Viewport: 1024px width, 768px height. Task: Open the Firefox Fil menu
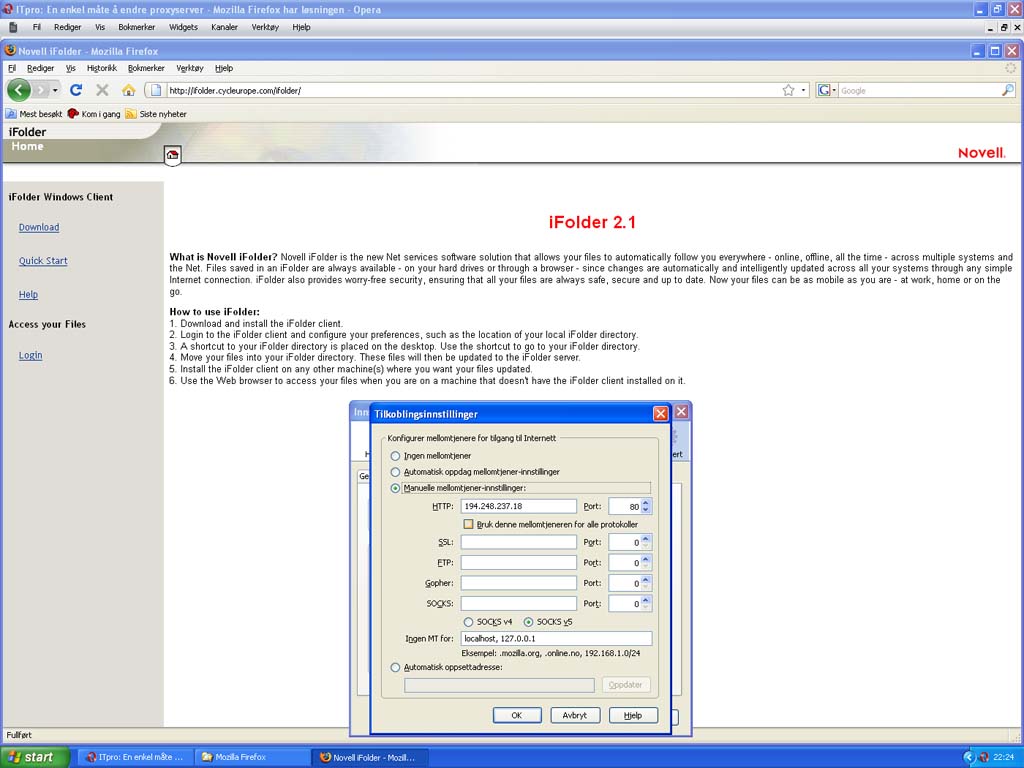(12, 68)
